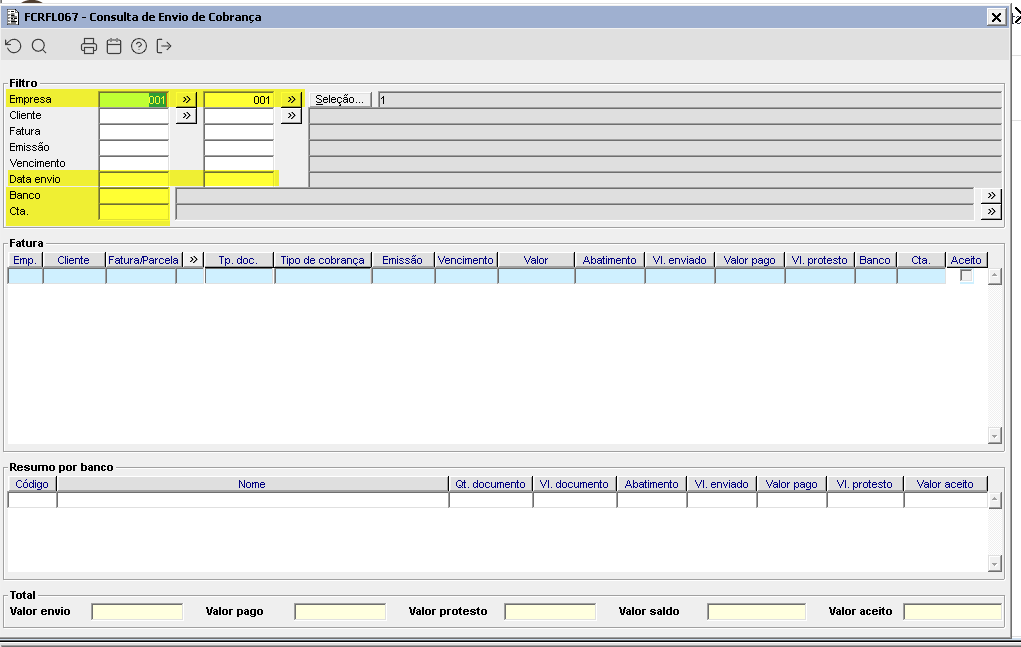Click the Emissão column header
Viewport: 1021px width, 647px height.
coord(402,260)
